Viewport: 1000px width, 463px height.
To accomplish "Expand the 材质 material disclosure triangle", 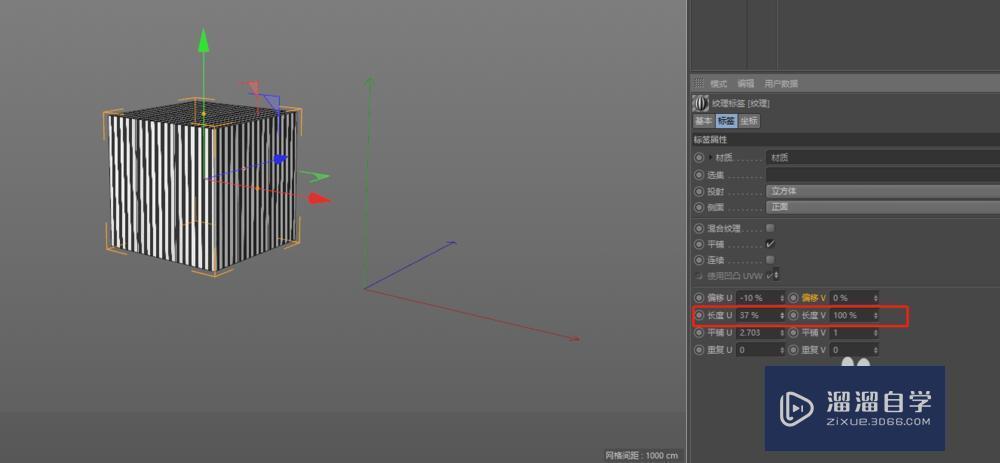I will [711, 157].
